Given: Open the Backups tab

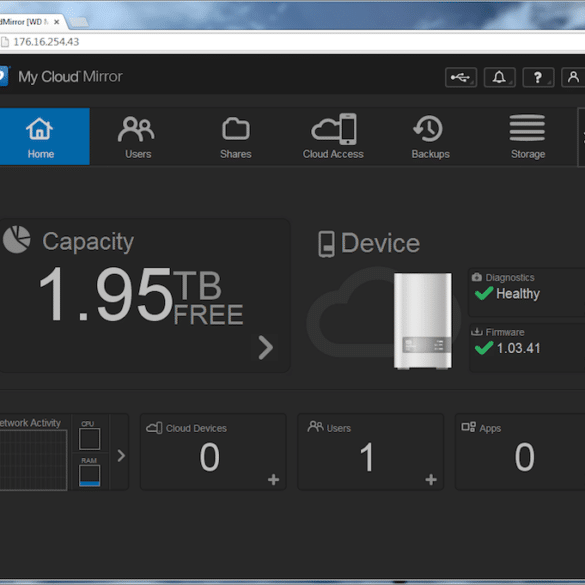Looking at the screenshot, I should 431,137.
